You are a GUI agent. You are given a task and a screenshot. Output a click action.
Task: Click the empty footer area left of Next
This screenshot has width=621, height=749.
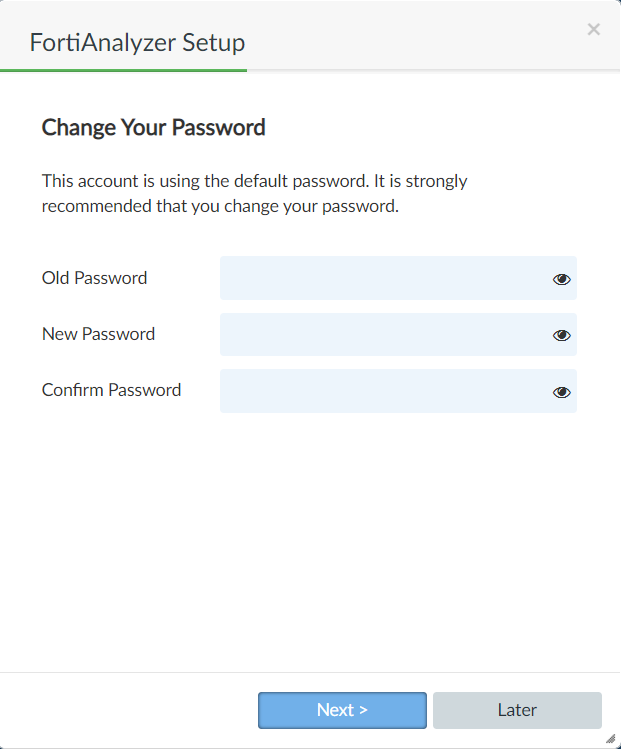[130, 710]
